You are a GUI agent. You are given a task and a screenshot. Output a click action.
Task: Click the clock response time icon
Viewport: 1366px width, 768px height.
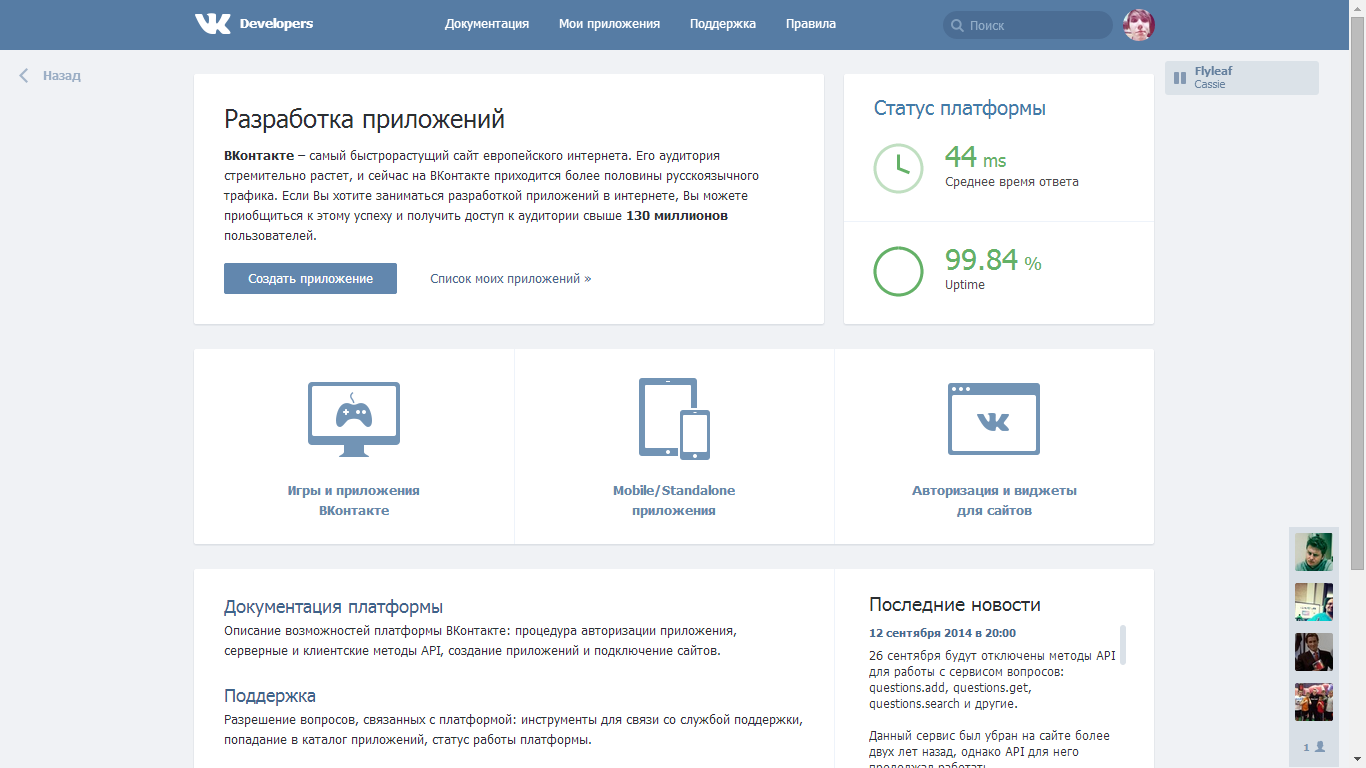click(x=898, y=168)
